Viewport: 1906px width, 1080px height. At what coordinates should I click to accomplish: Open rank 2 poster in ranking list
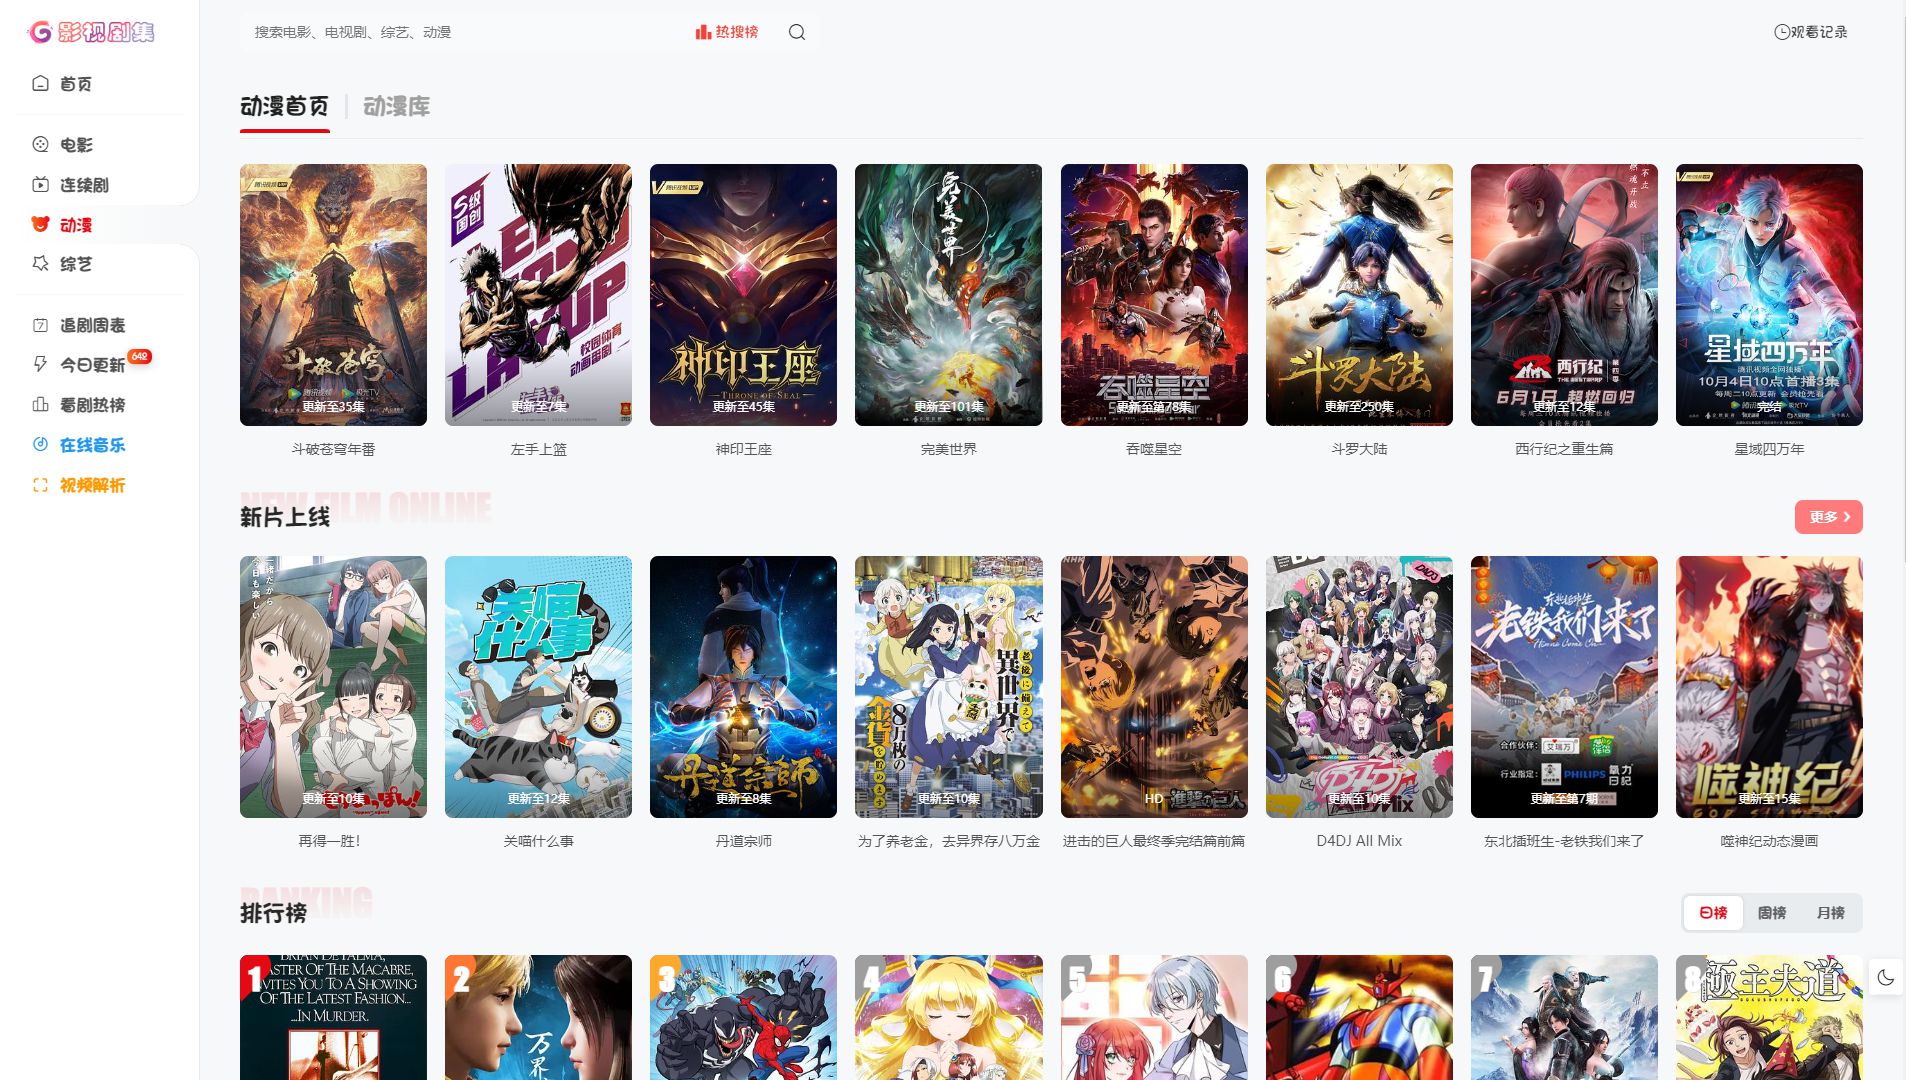(538, 1017)
